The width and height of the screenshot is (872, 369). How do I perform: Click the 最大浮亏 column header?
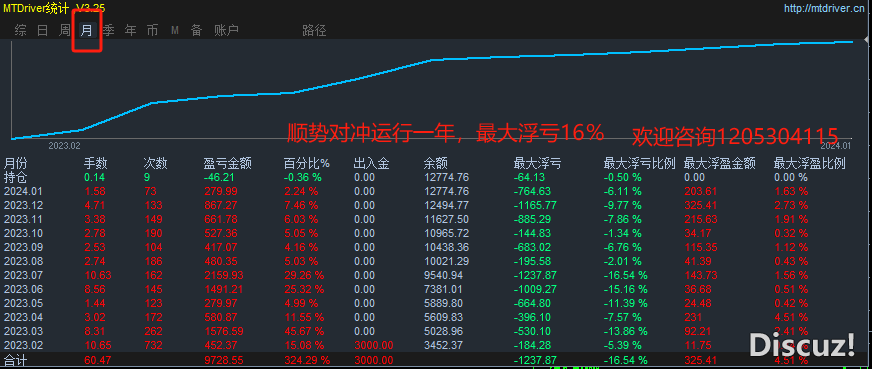537,163
